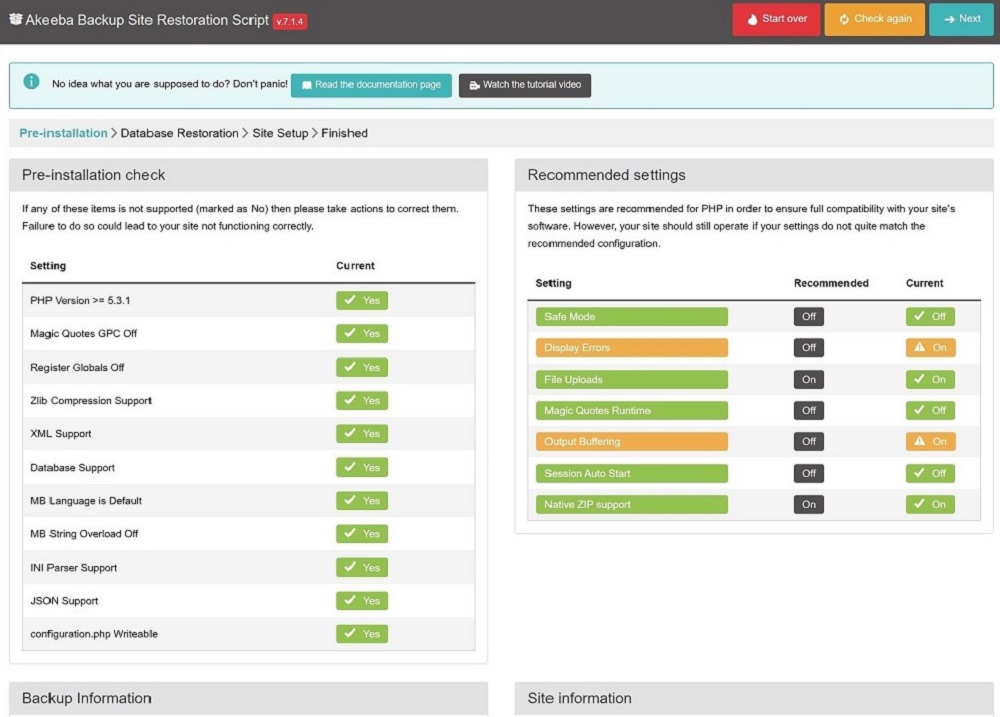Click the recommended Off badge for Safe Mode
The height and width of the screenshot is (717, 1000).
tap(809, 316)
